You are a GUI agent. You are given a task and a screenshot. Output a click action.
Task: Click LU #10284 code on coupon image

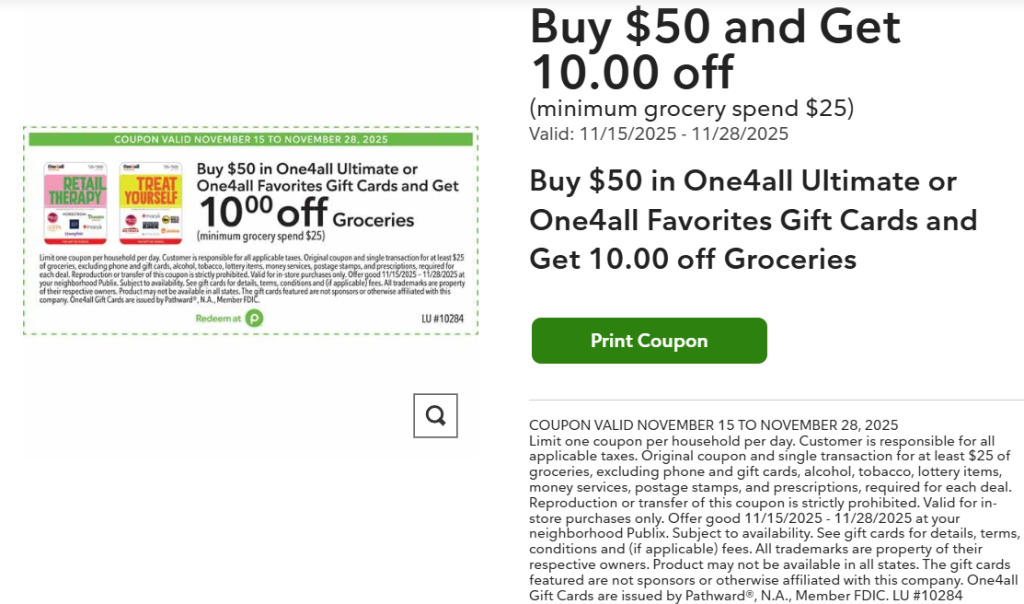442,319
